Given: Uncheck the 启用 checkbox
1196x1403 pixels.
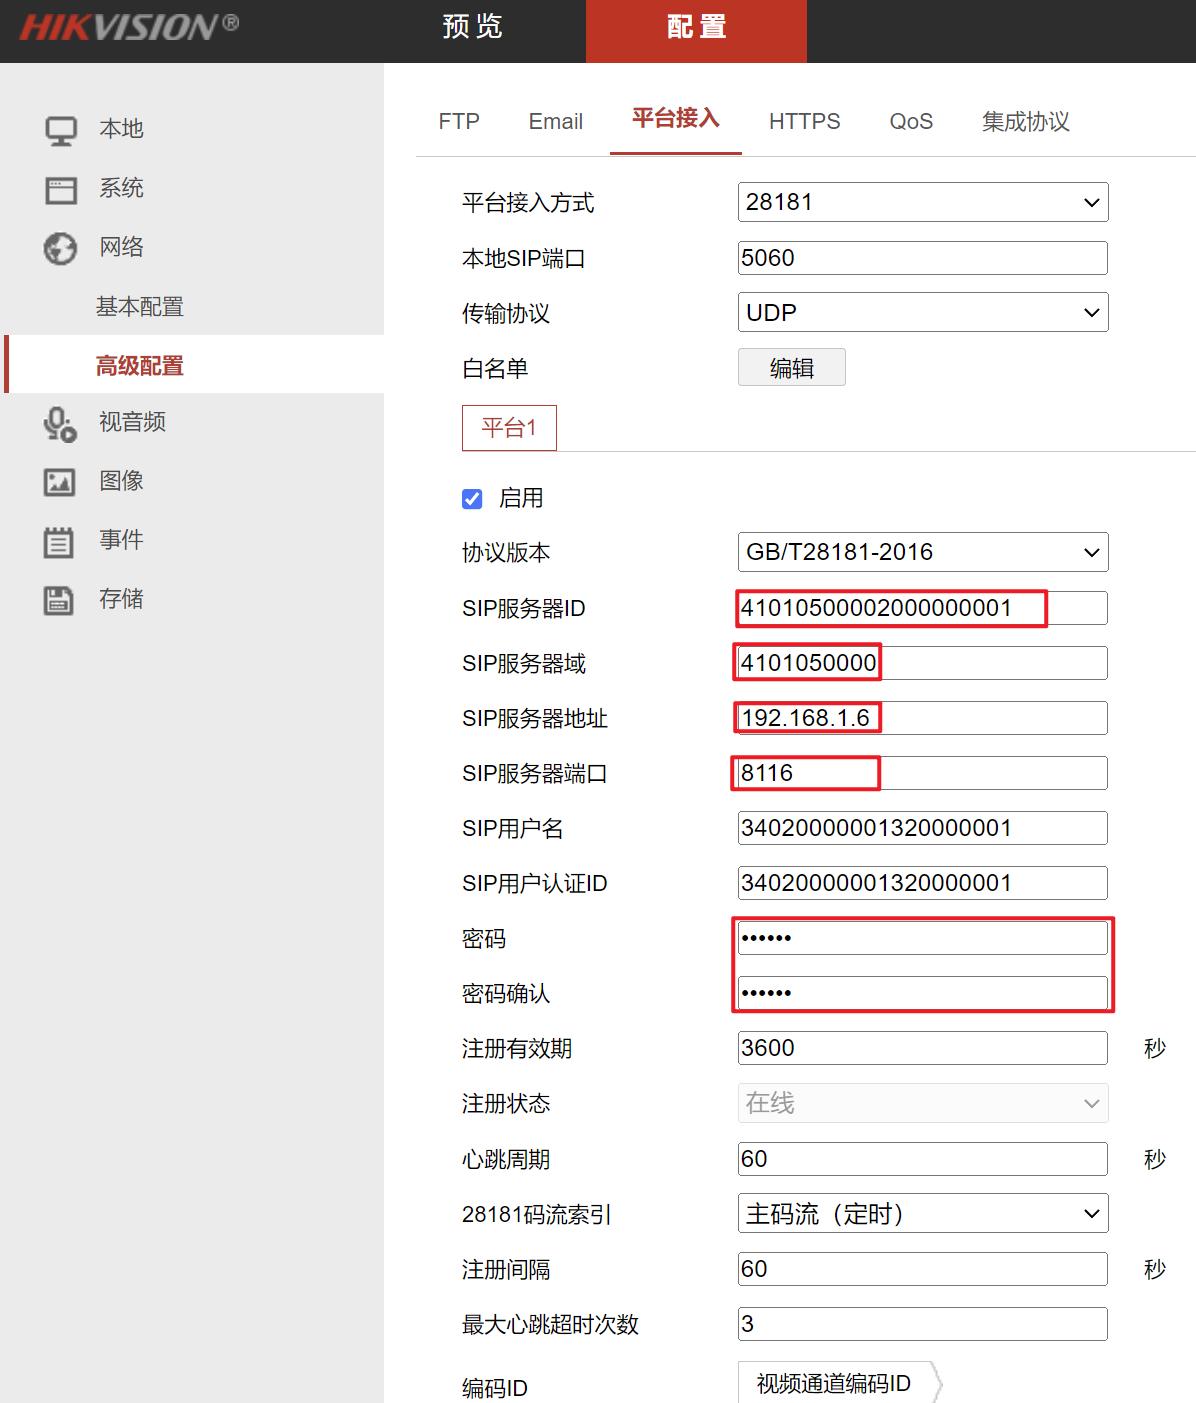Looking at the screenshot, I should [x=472, y=499].
